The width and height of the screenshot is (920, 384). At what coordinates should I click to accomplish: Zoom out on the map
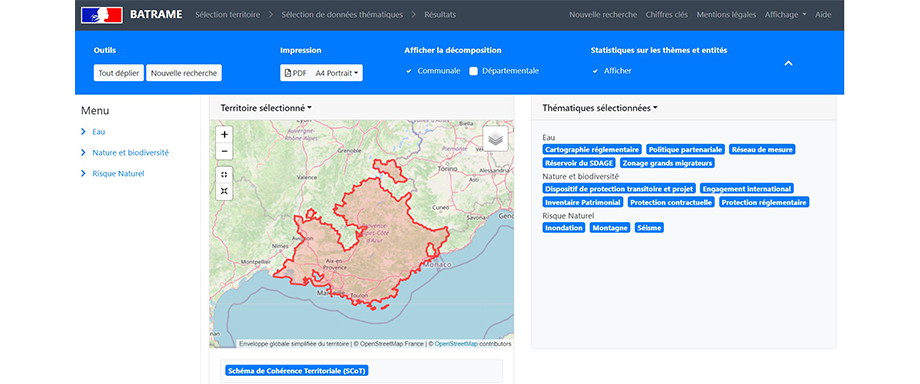coord(225,151)
